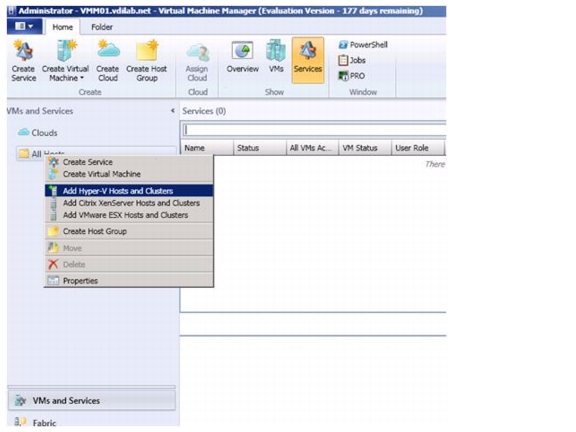The height and width of the screenshot is (432, 576).
Task: Choose Create Virtual Machine in context menu
Action: 129,174
